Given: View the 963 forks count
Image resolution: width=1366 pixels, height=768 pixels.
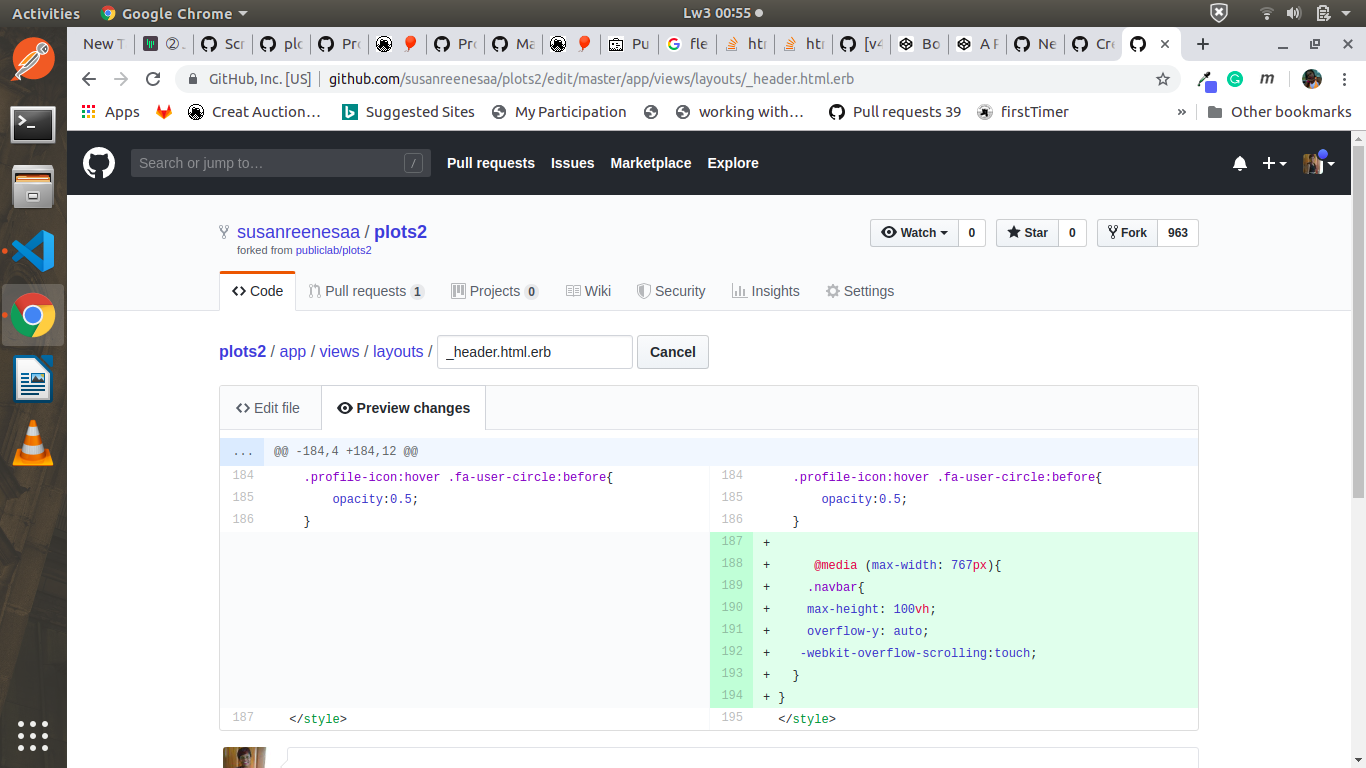Looking at the screenshot, I should (x=1178, y=233).
